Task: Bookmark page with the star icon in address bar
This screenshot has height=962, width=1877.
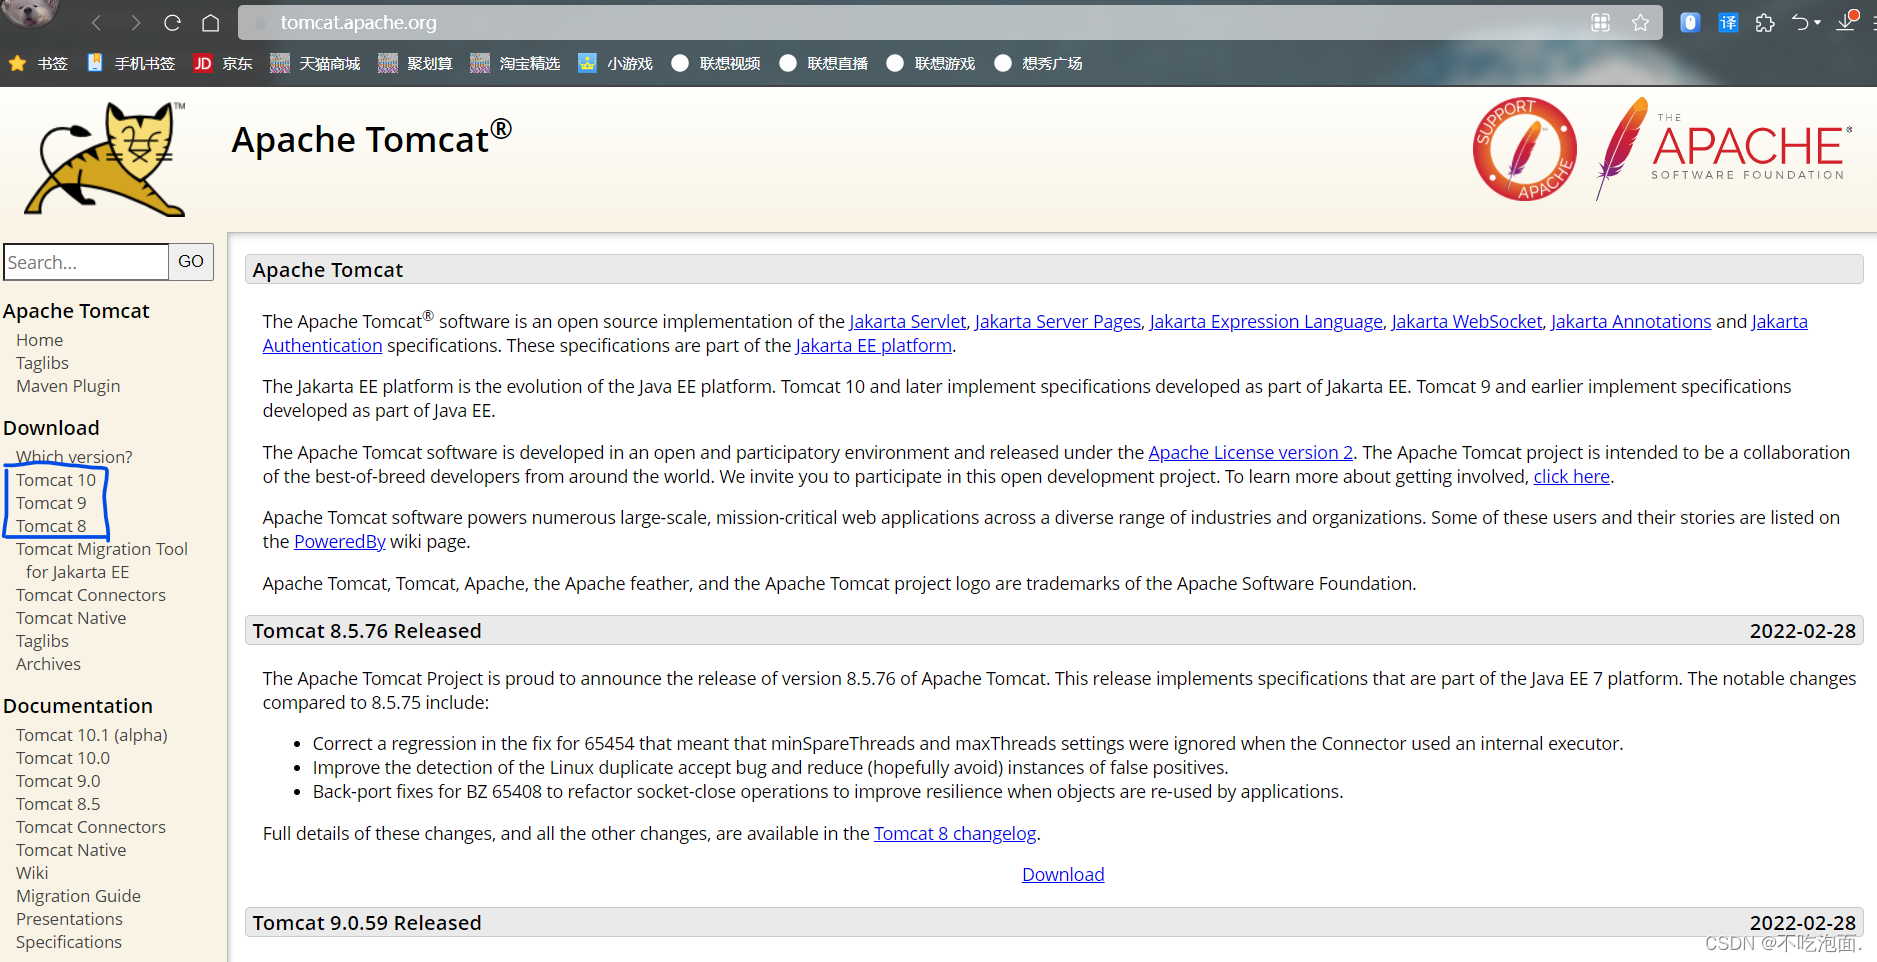Action: (x=1640, y=22)
